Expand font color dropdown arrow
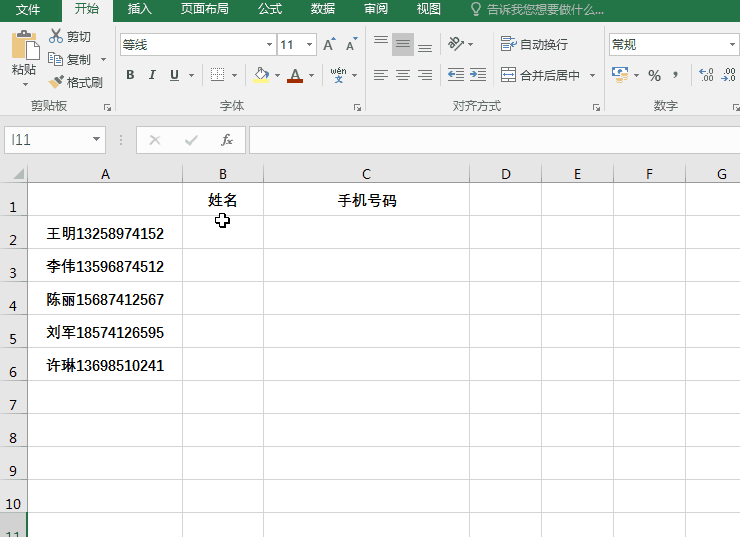 pos(311,75)
